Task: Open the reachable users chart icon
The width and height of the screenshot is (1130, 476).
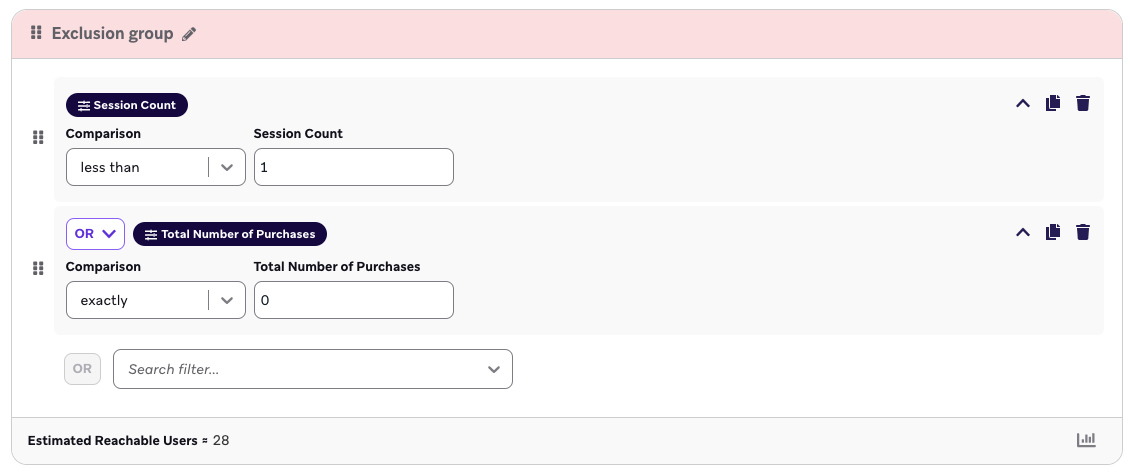Action: pyautogui.click(x=1086, y=440)
